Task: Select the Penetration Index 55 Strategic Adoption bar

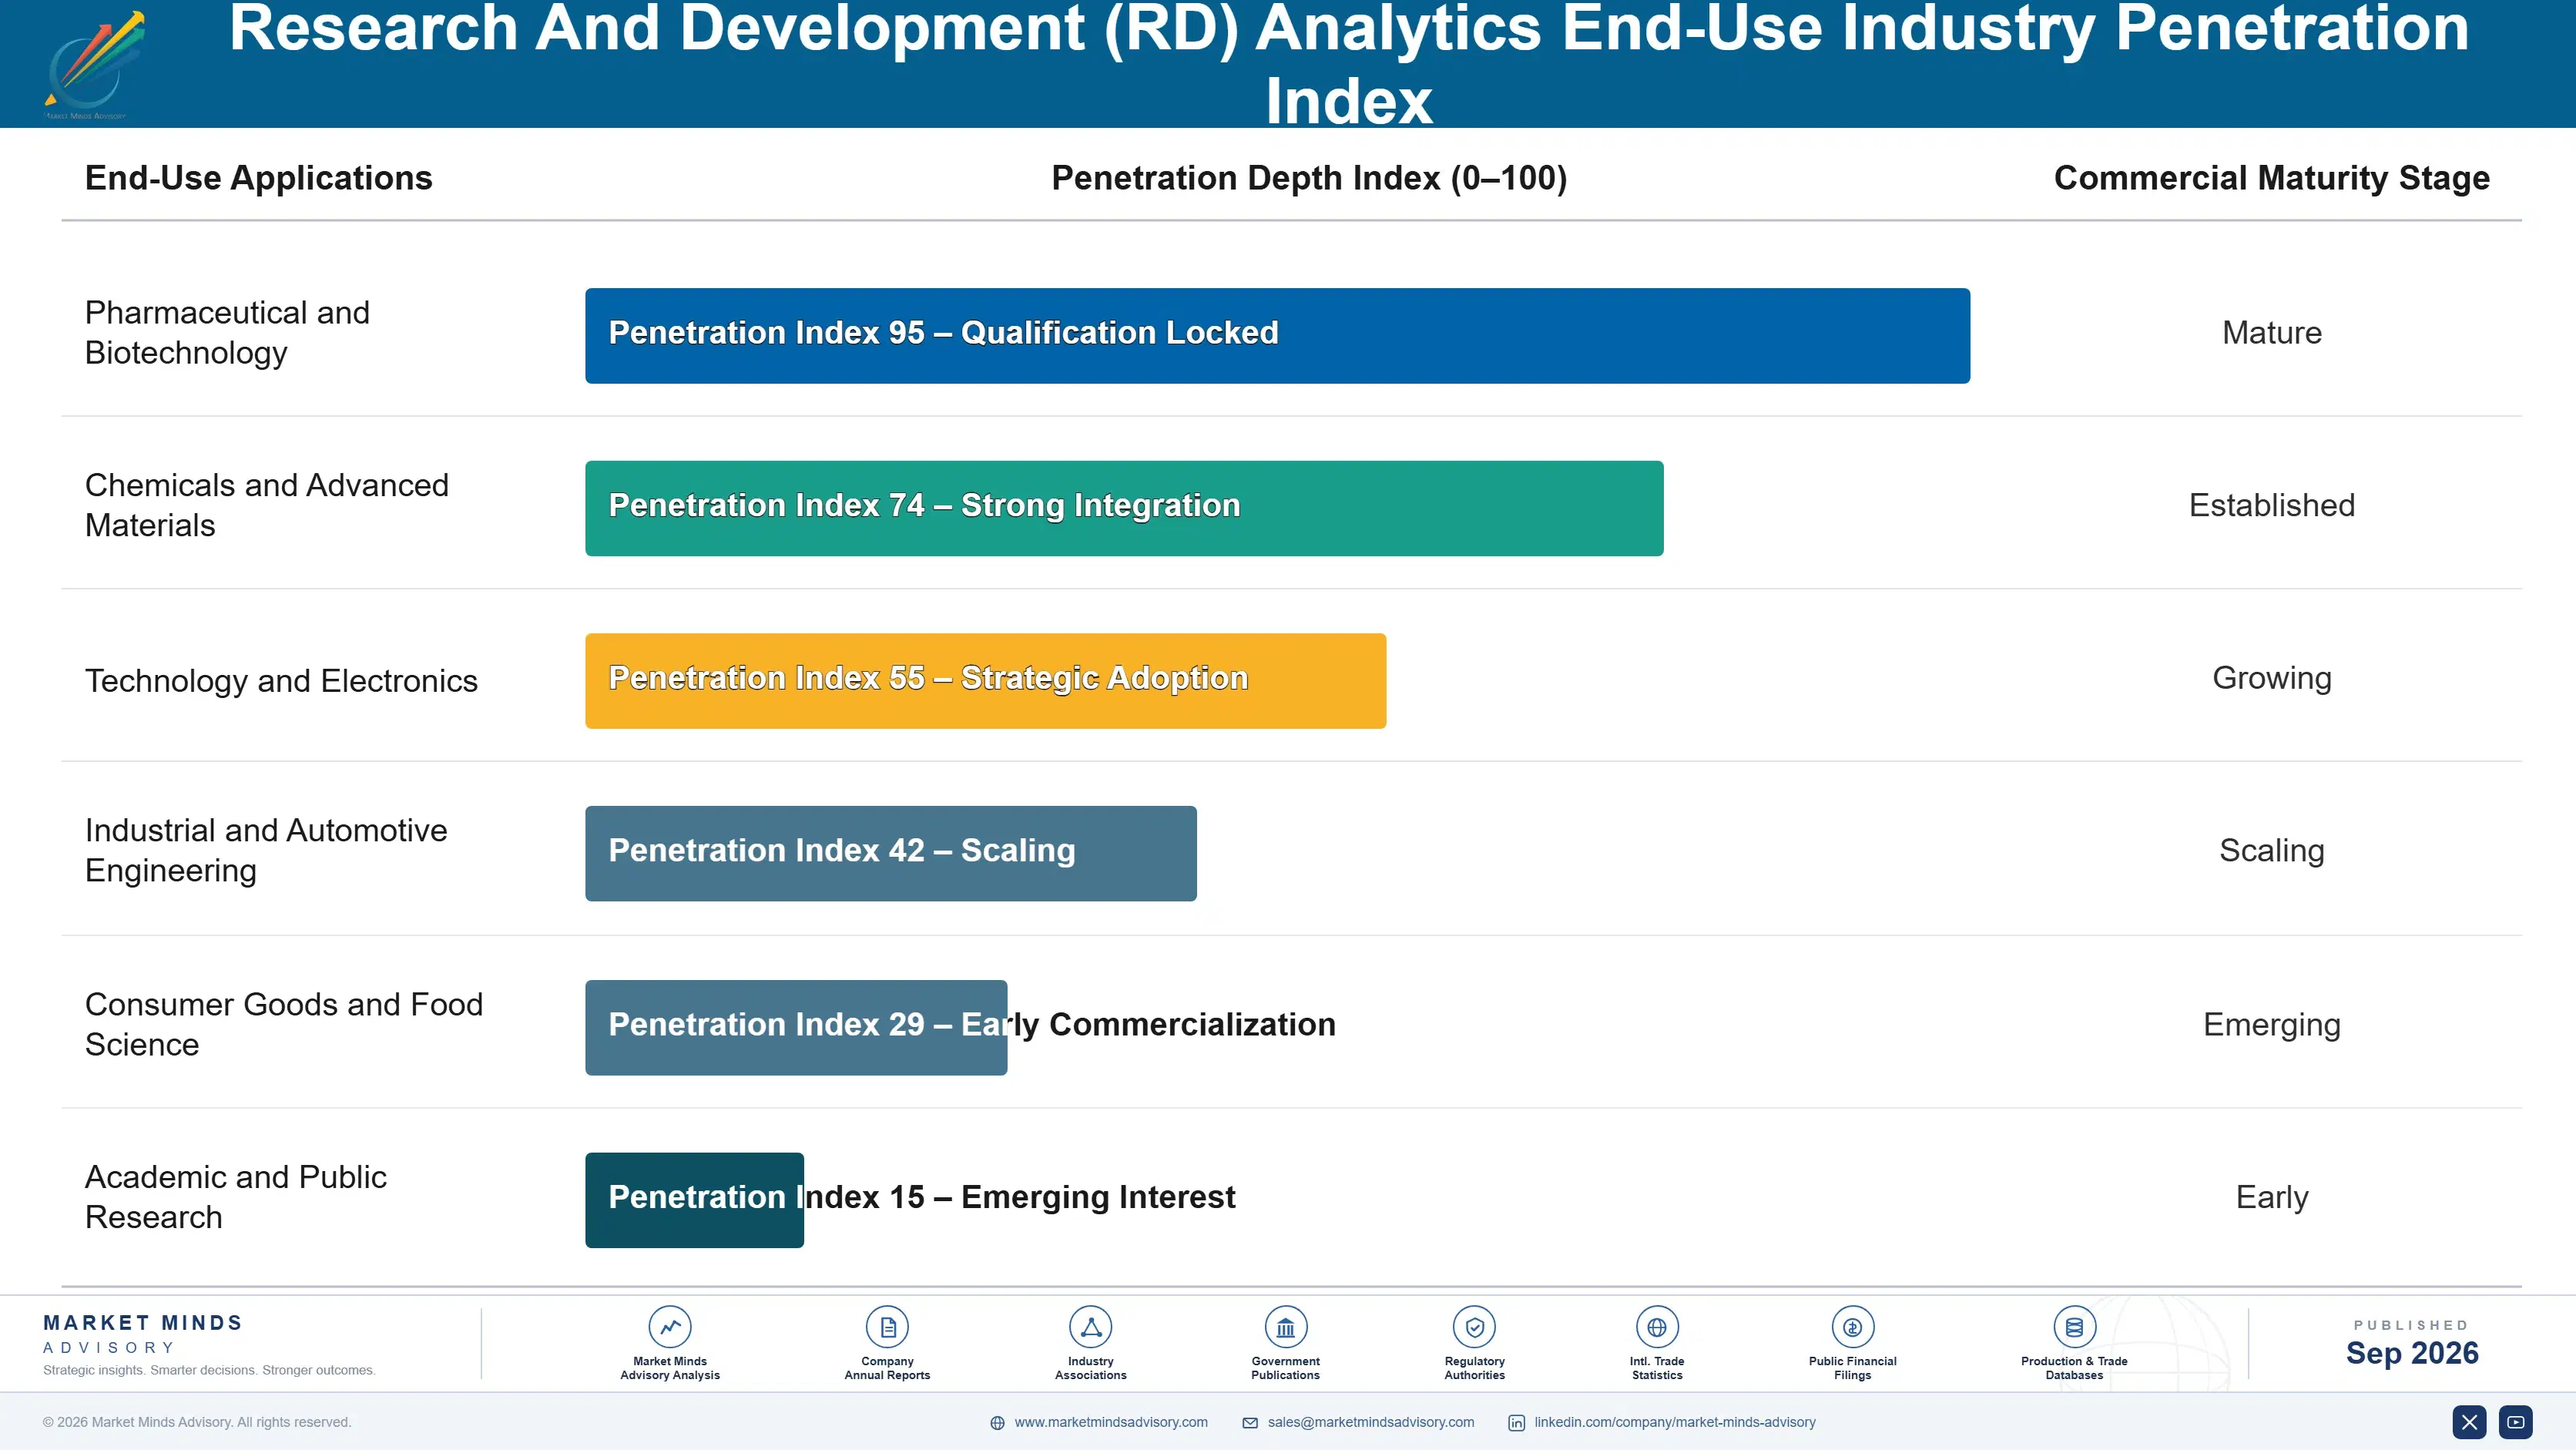Action: click(x=985, y=681)
